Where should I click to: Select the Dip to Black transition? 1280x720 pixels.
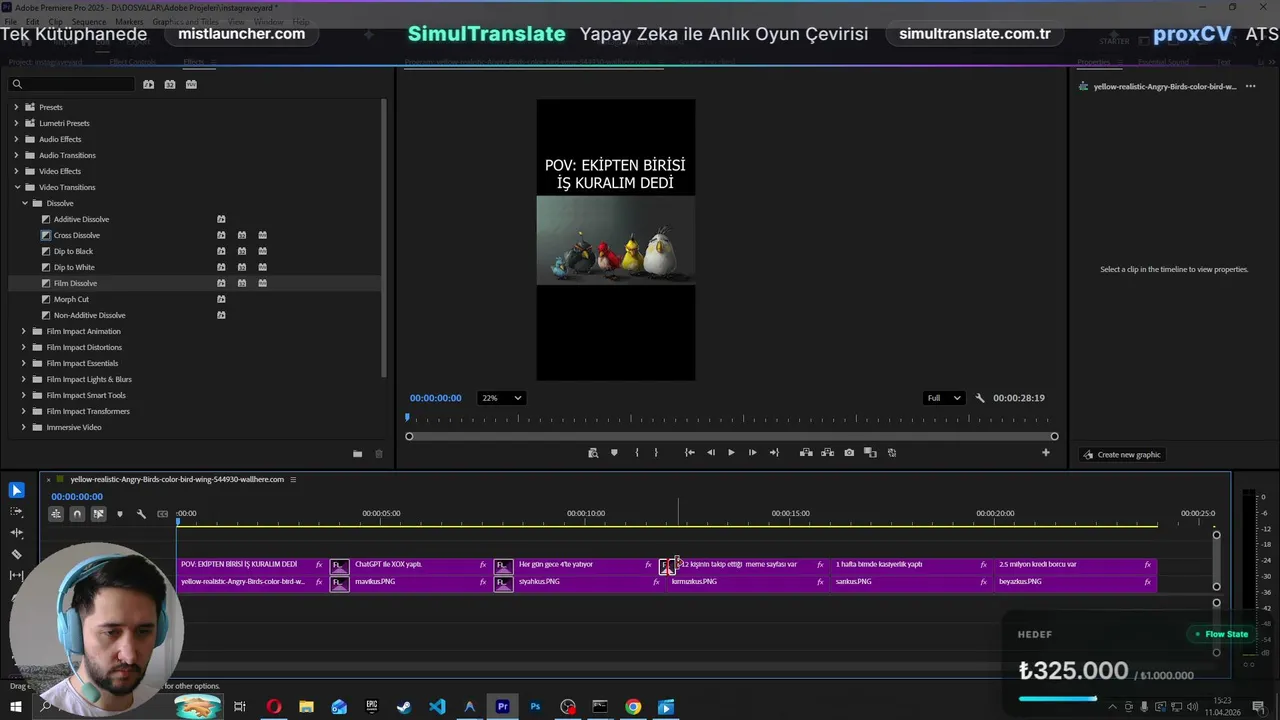point(73,251)
